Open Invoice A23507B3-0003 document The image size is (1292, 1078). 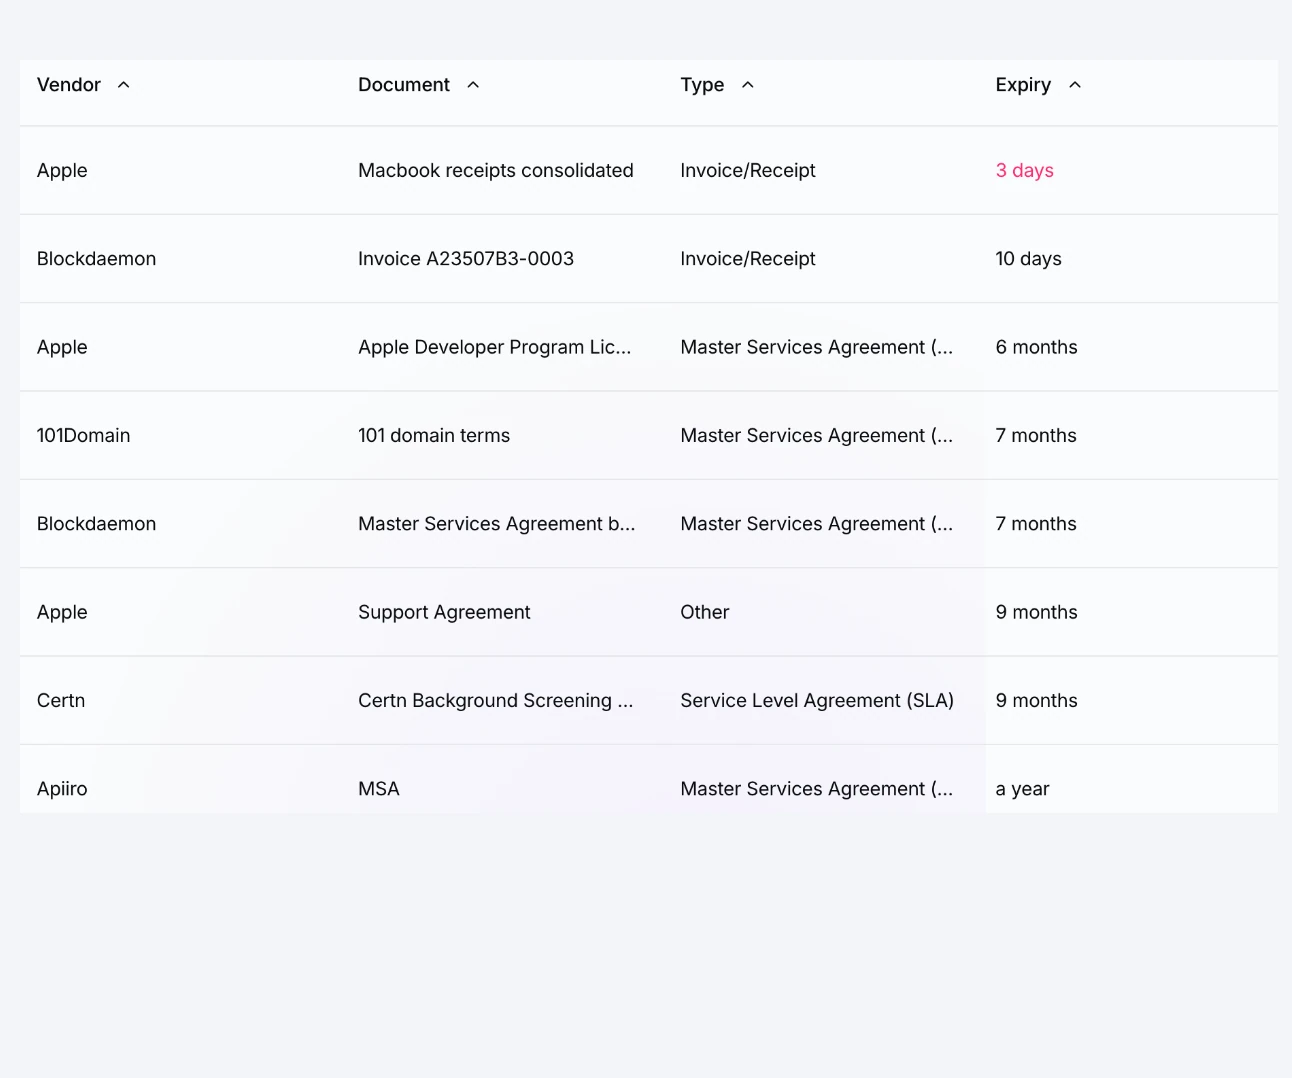tap(466, 259)
